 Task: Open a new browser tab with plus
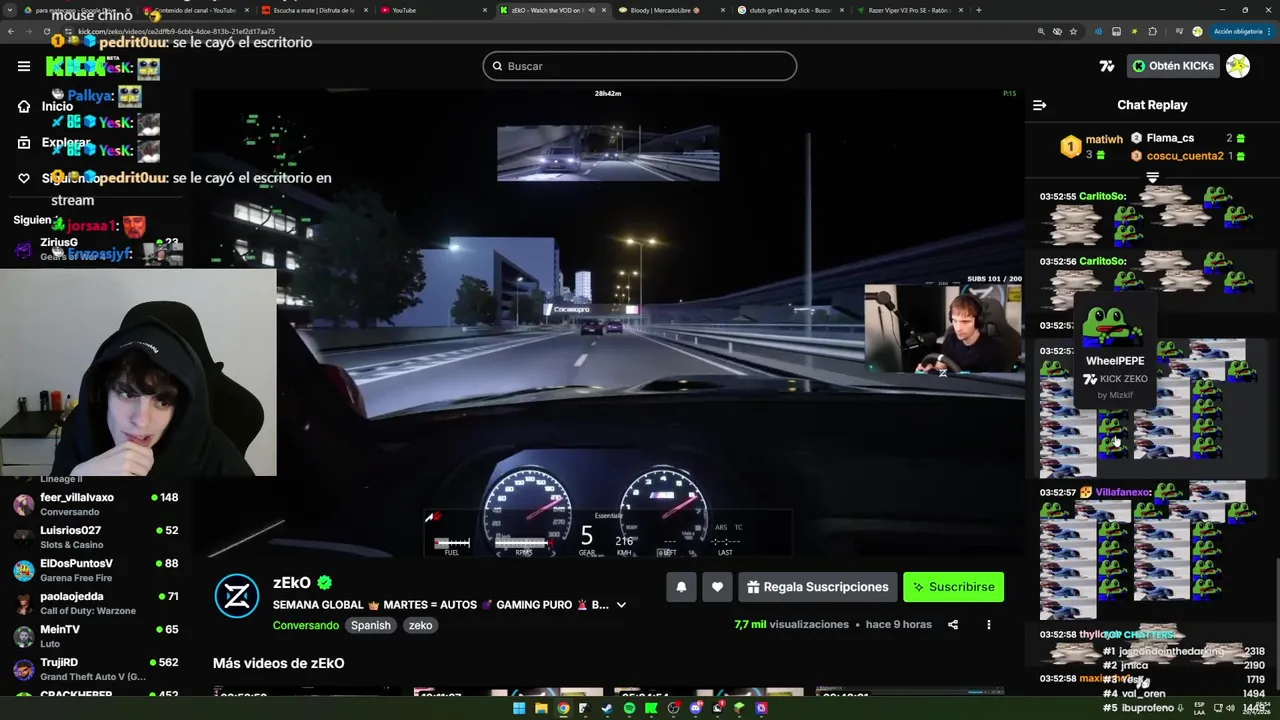(x=978, y=10)
